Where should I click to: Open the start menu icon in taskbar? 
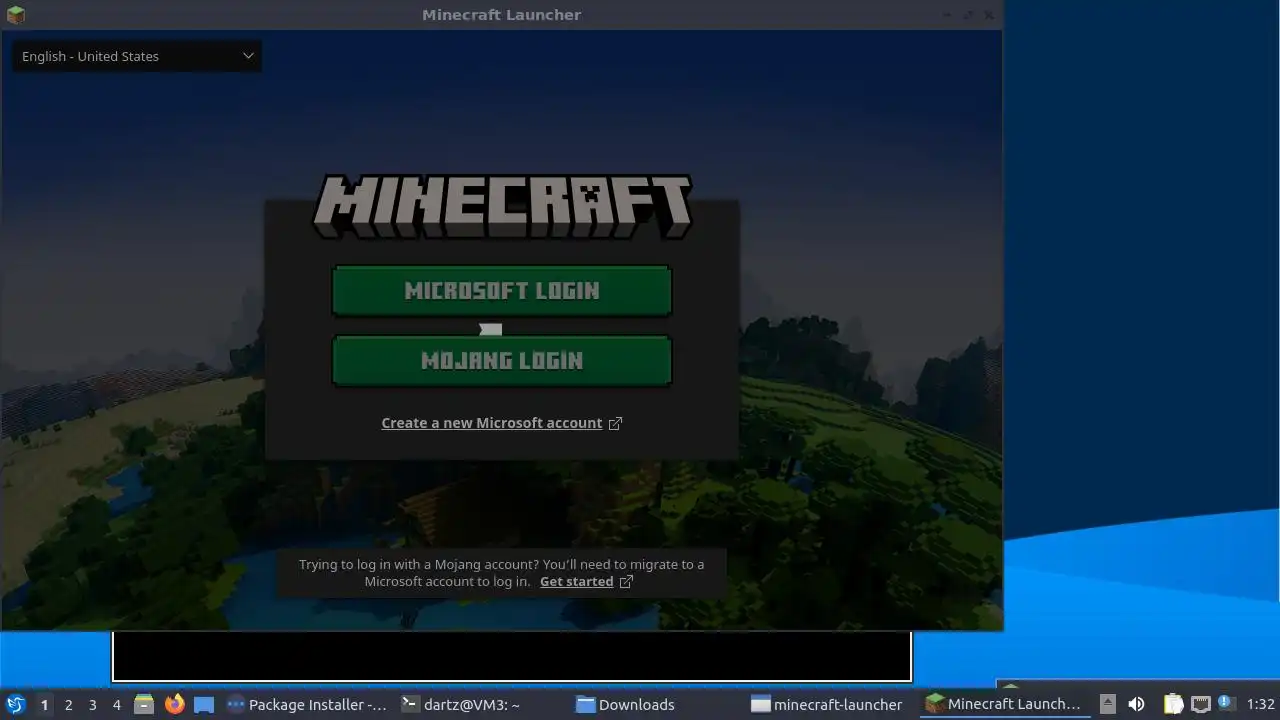(x=16, y=704)
